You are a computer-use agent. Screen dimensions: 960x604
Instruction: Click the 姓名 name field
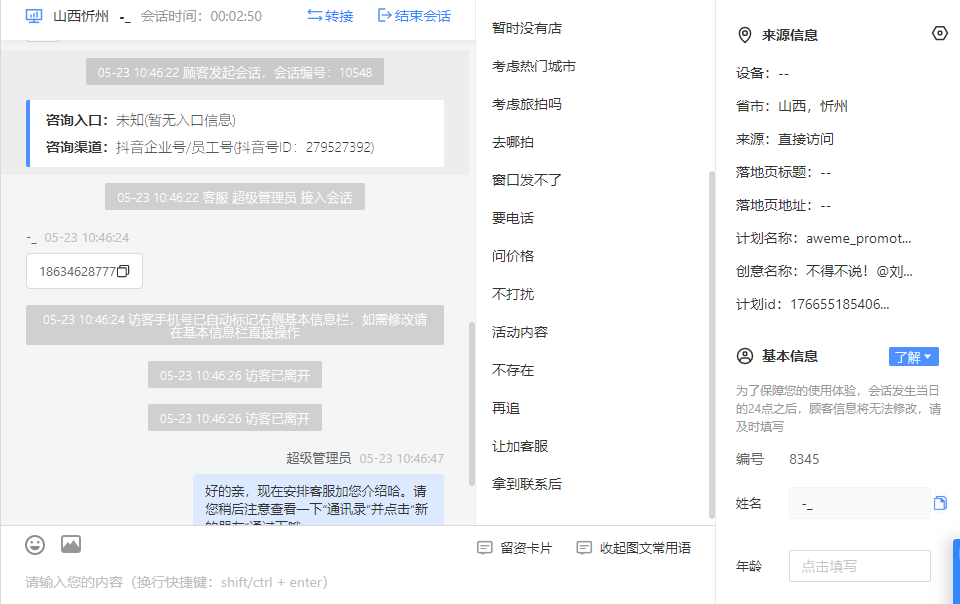[x=860, y=504]
